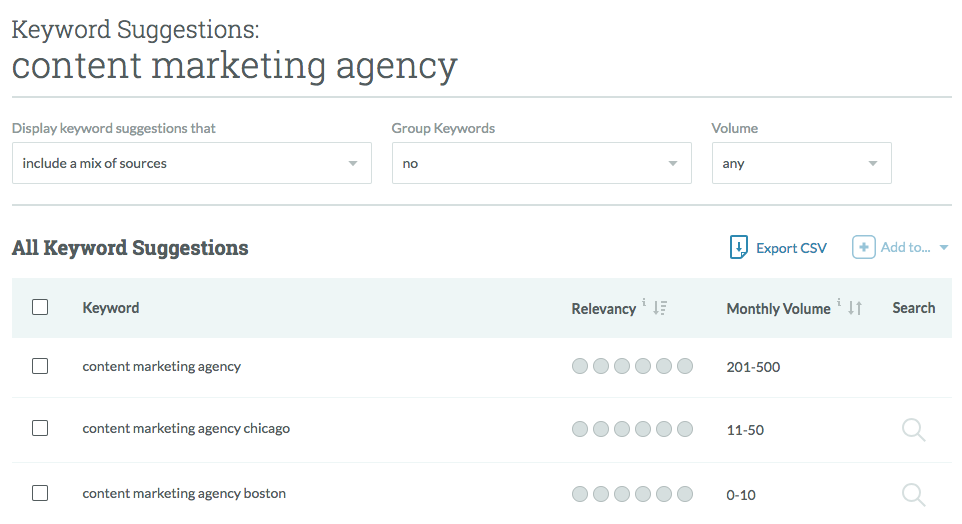962x524 pixels.
Task: Open the keyword sources dropdown
Action: click(191, 163)
